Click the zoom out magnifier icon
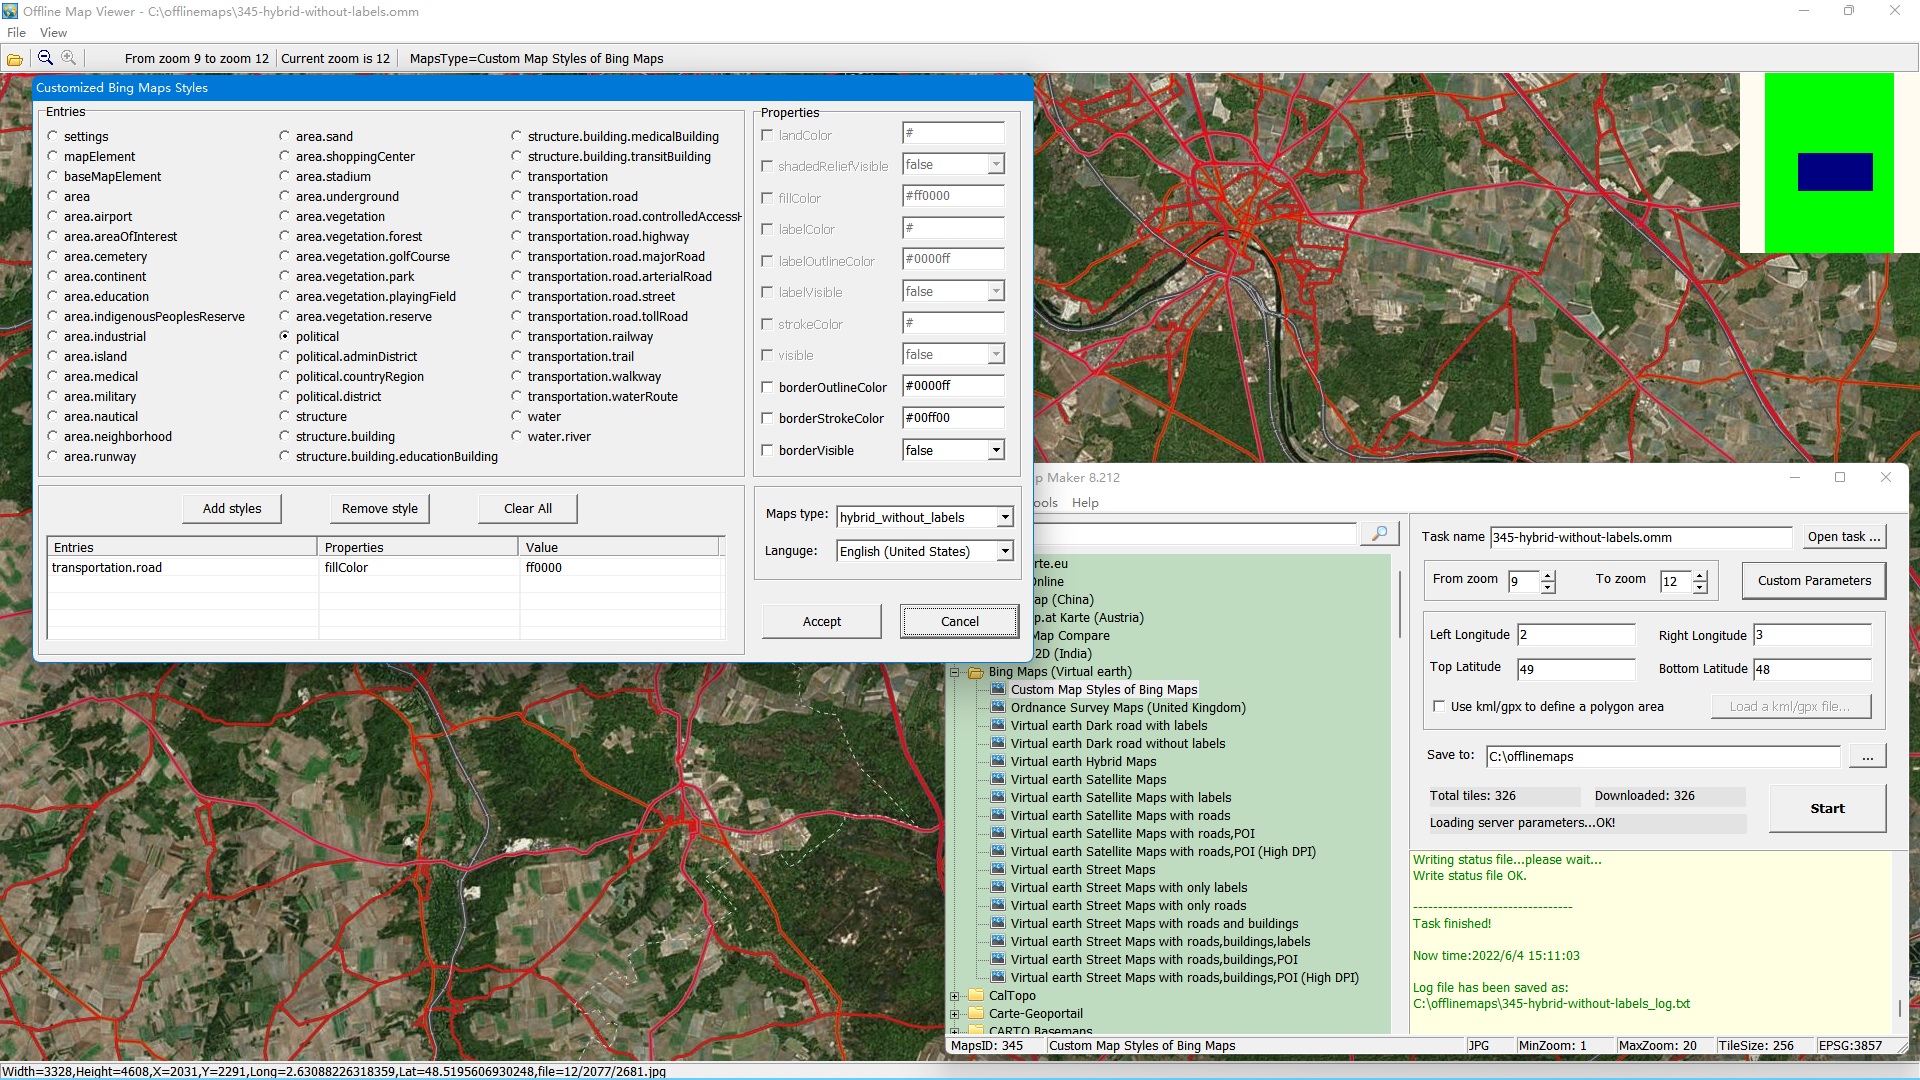Image resolution: width=1920 pixels, height=1080 pixels. pyautogui.click(x=45, y=58)
